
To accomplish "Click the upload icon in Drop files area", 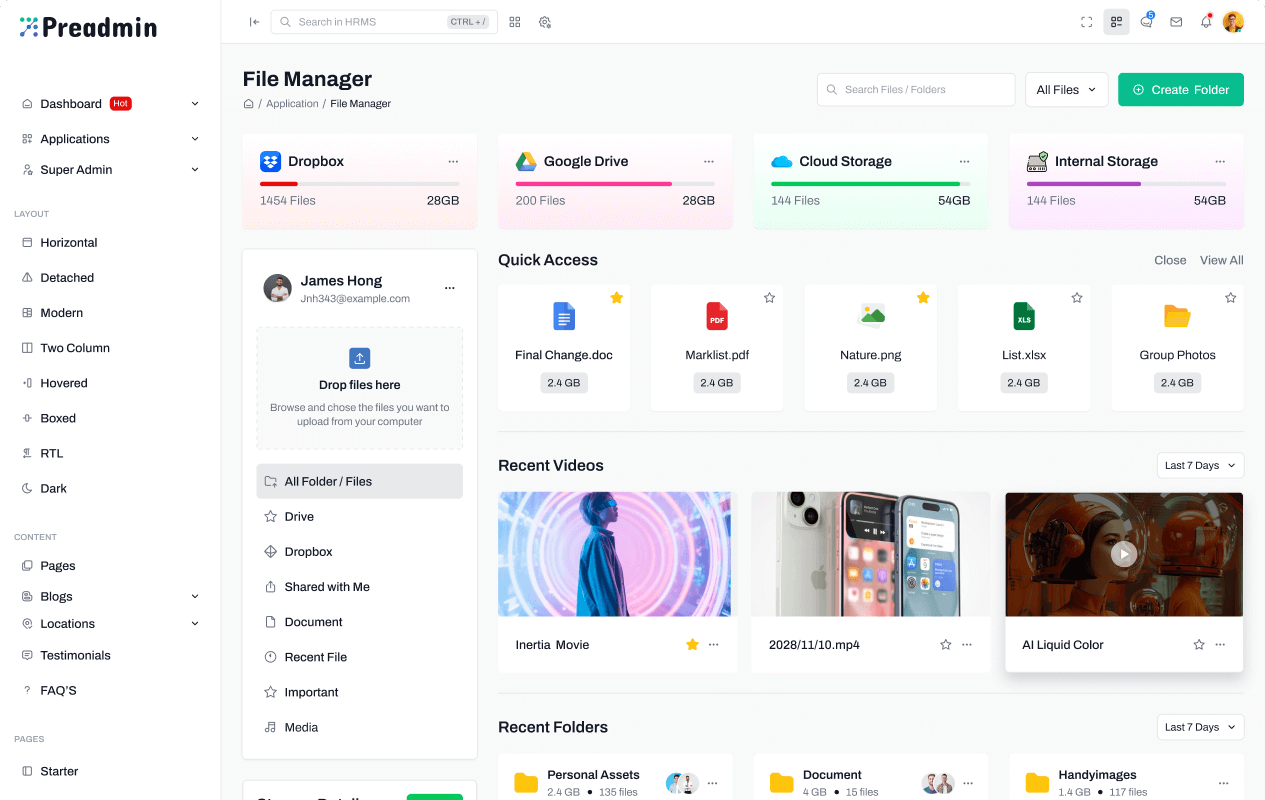I will click(359, 357).
